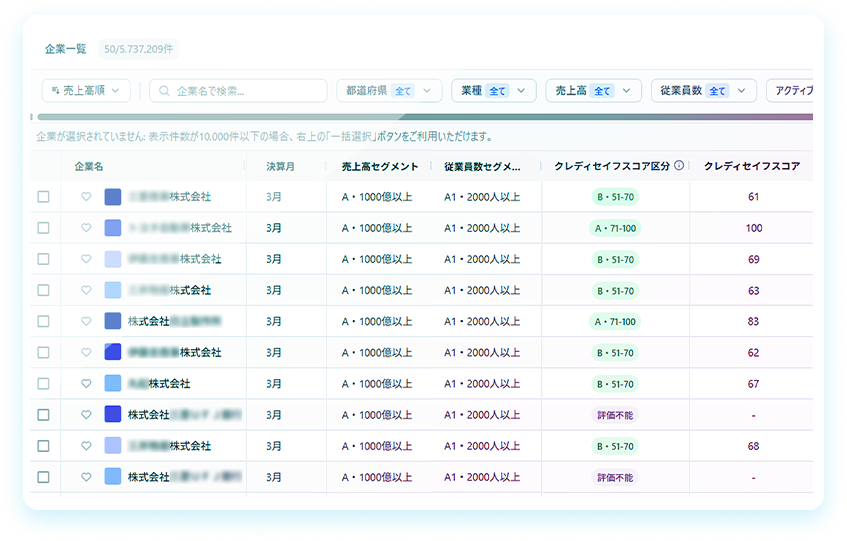Click the 決算月 column header
Image resolution: width=847 pixels, height=541 pixels.
pos(280,166)
